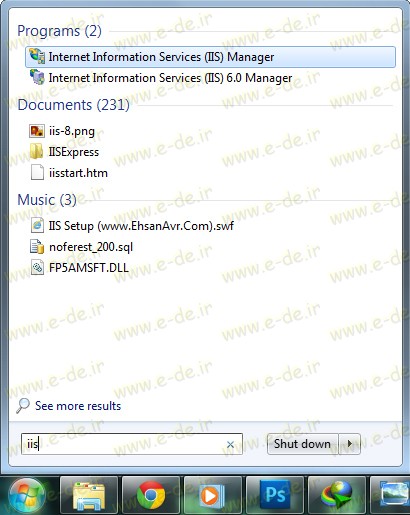The width and height of the screenshot is (410, 515).
Task: Open the iis-8.png image file
Action: click(72, 131)
